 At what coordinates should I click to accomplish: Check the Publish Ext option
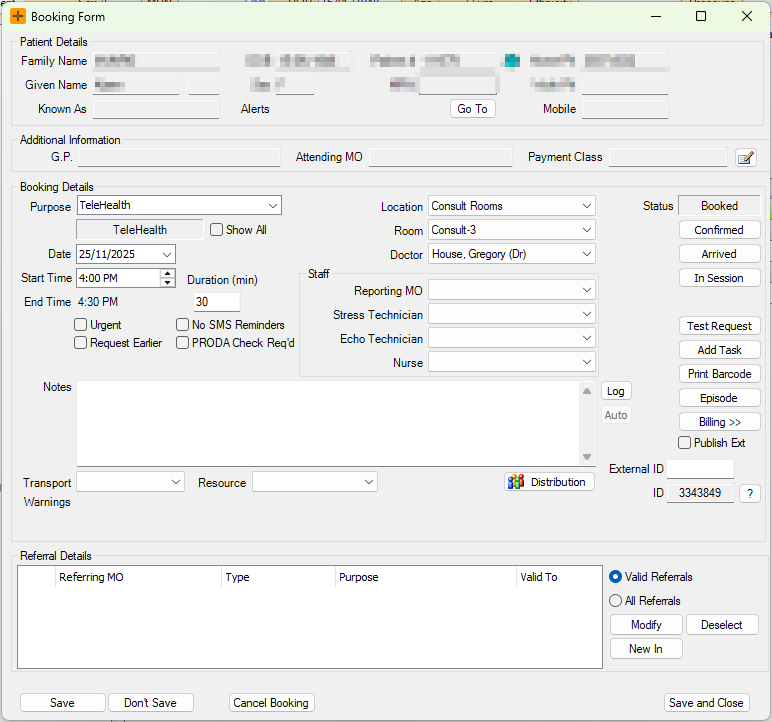pyautogui.click(x=685, y=443)
